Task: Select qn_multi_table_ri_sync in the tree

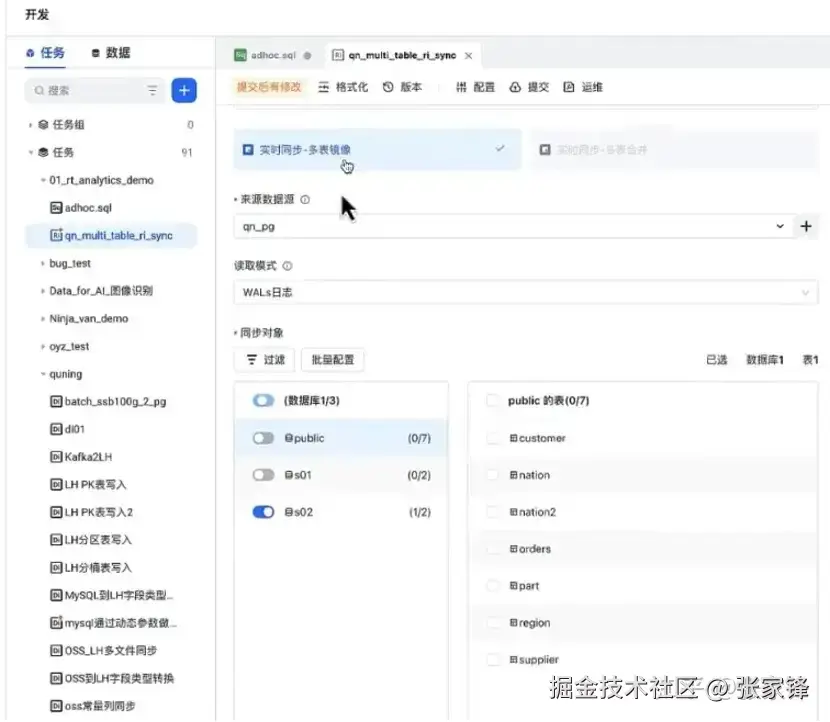Action: (x=111, y=236)
